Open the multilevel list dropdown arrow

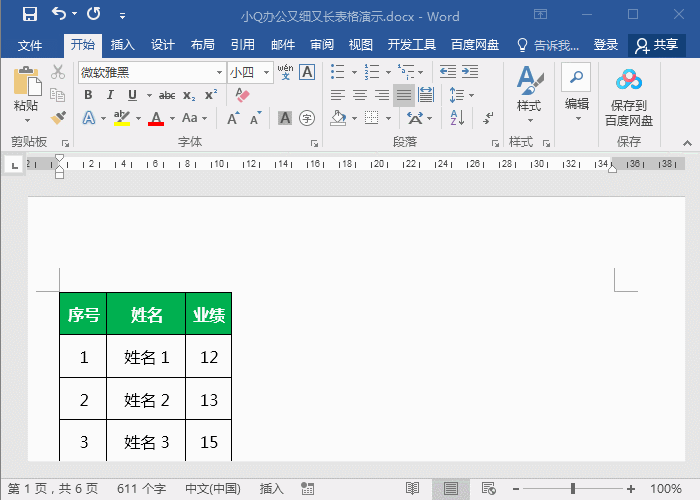coord(421,72)
